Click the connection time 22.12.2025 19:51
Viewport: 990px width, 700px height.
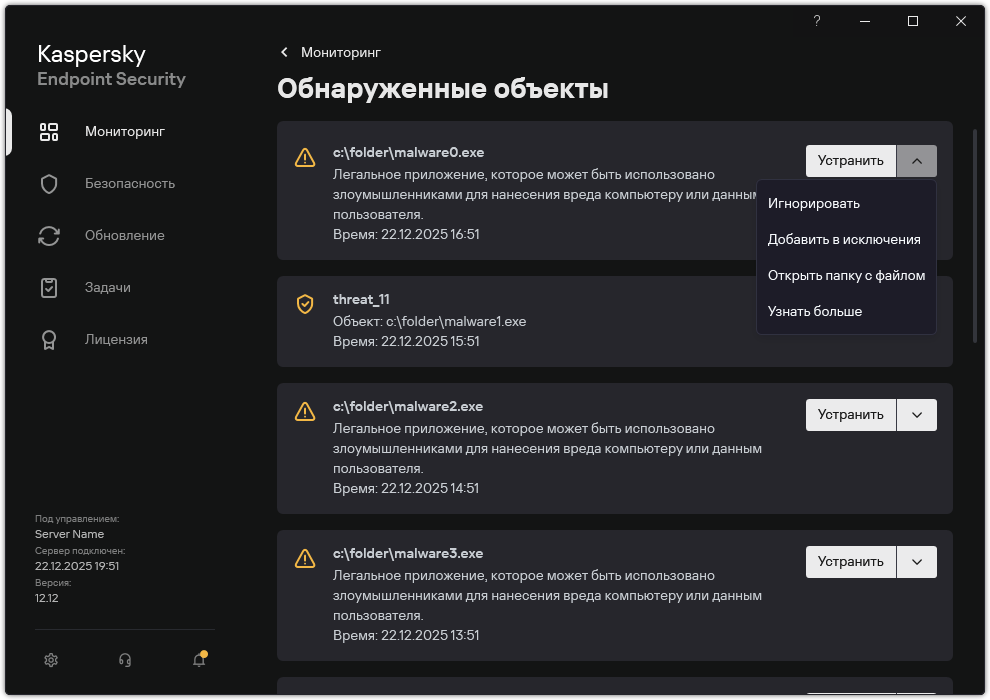pos(77,566)
